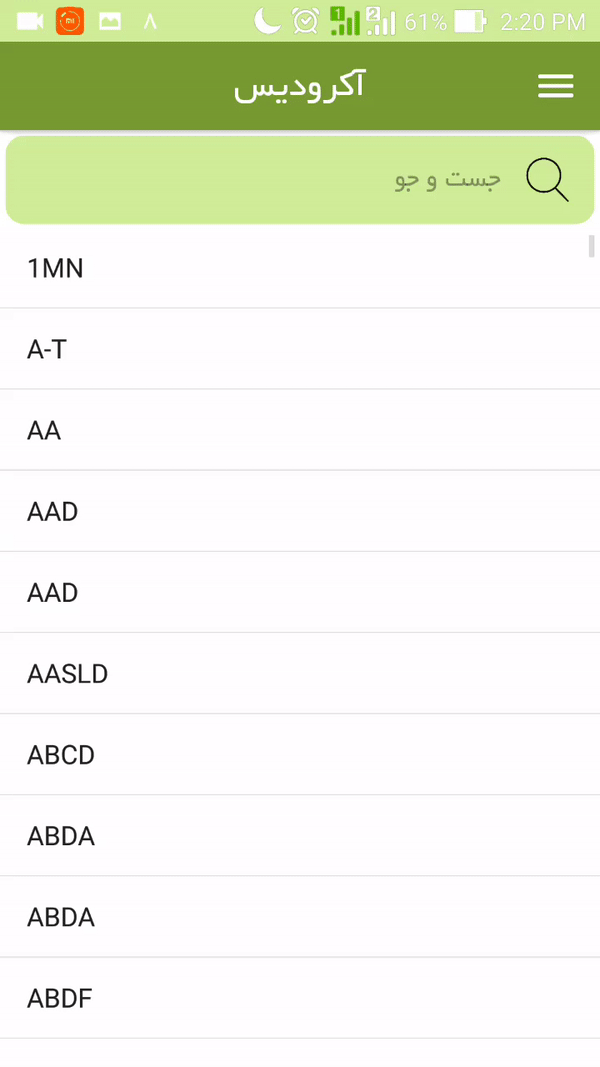Open the hamburger menu

(555, 87)
